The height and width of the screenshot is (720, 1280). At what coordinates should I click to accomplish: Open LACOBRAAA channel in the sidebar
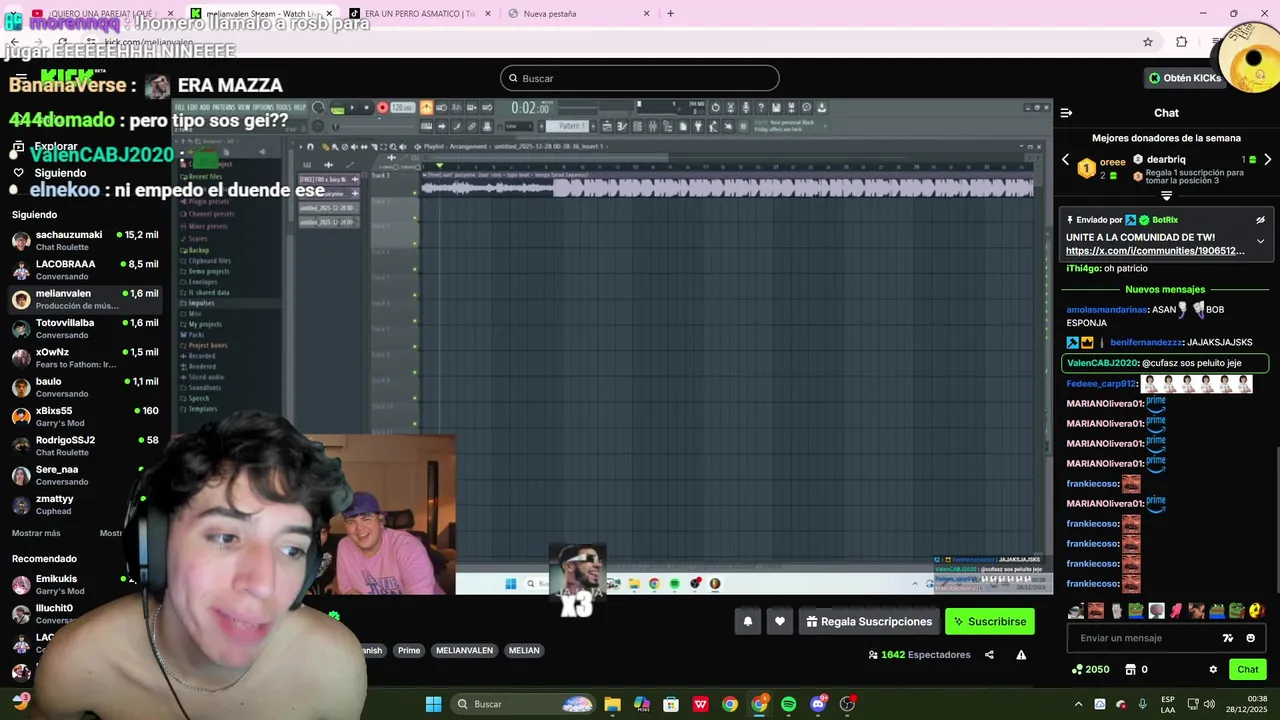85,270
